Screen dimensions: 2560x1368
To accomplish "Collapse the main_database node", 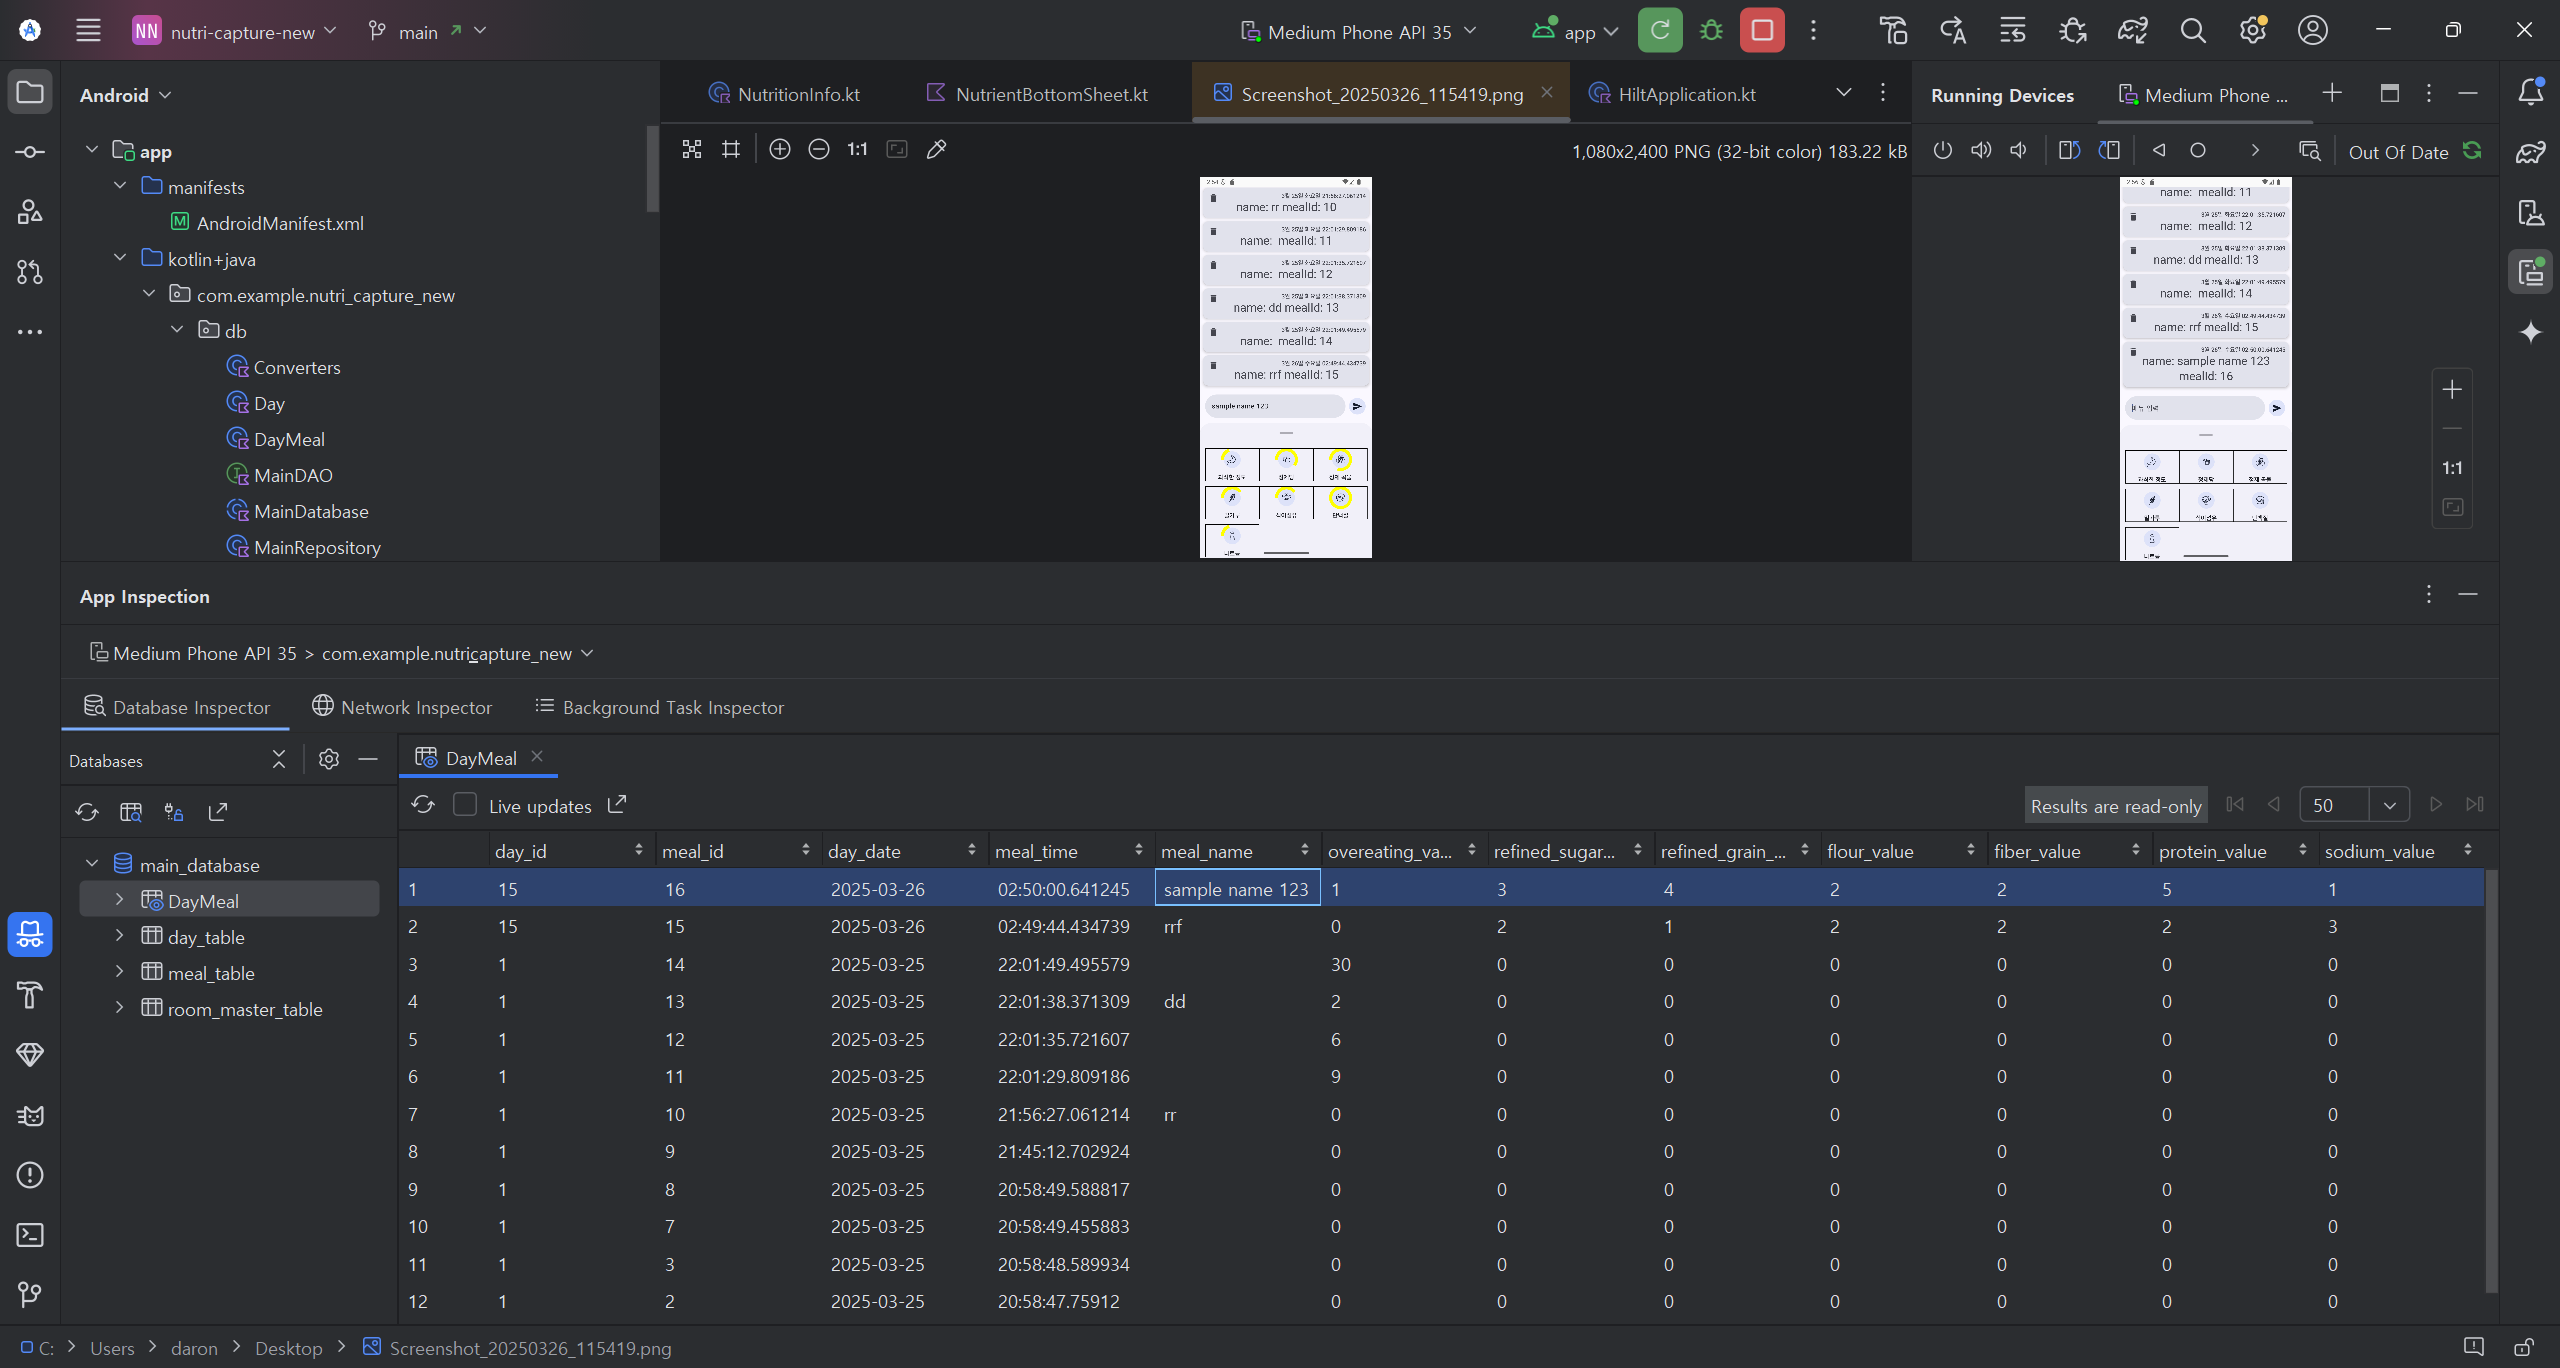I will 92,865.
